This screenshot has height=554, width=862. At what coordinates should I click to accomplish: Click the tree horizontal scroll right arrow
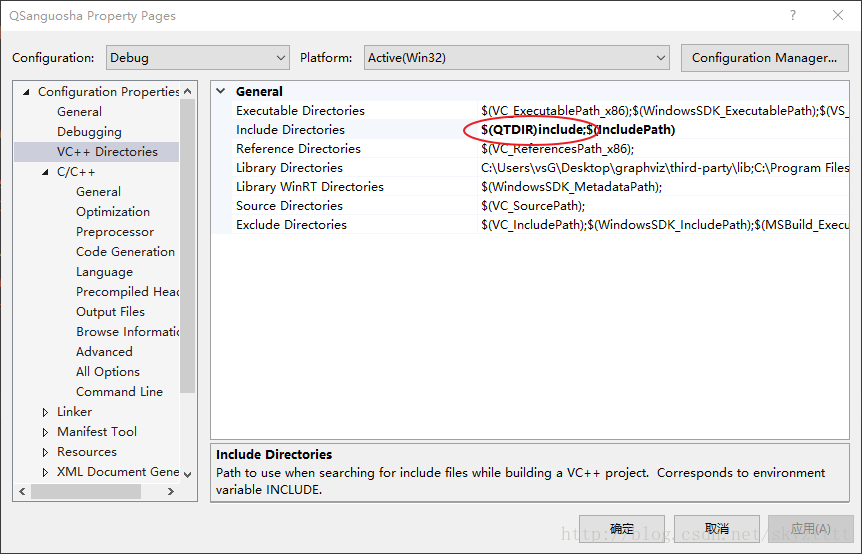171,491
